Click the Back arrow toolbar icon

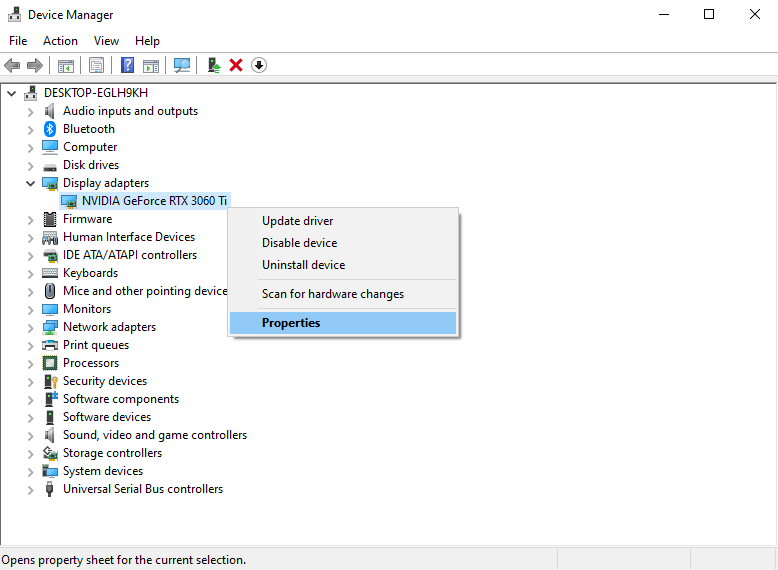click(x=12, y=65)
